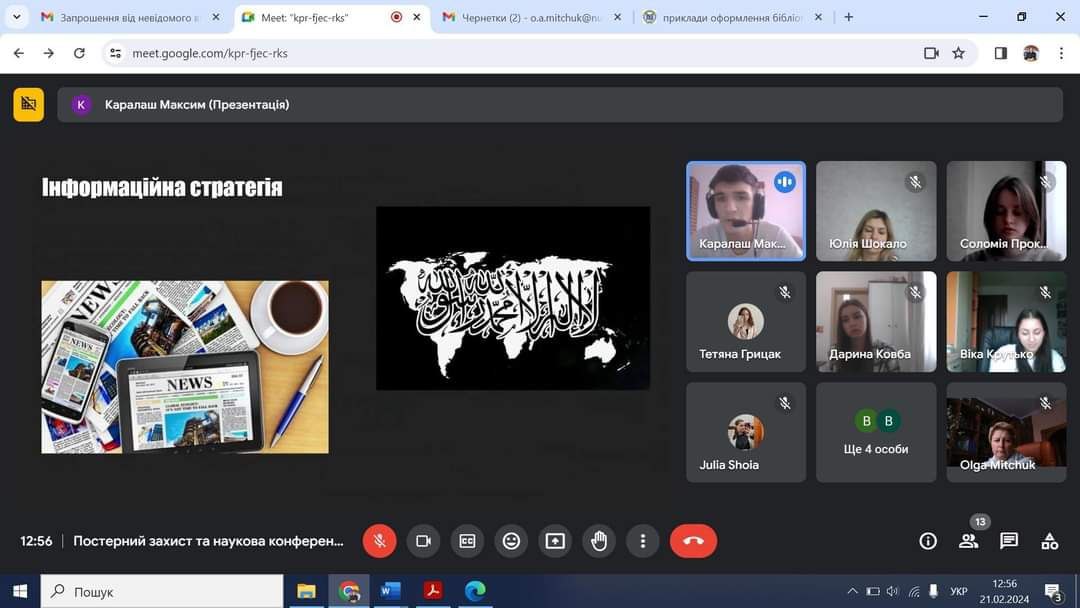Go forward in browser
Screen dimensions: 1080x608
(48, 53)
